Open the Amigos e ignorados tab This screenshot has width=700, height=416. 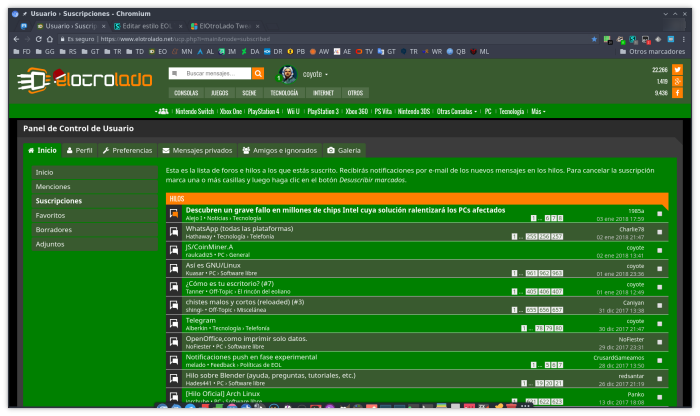[280, 150]
